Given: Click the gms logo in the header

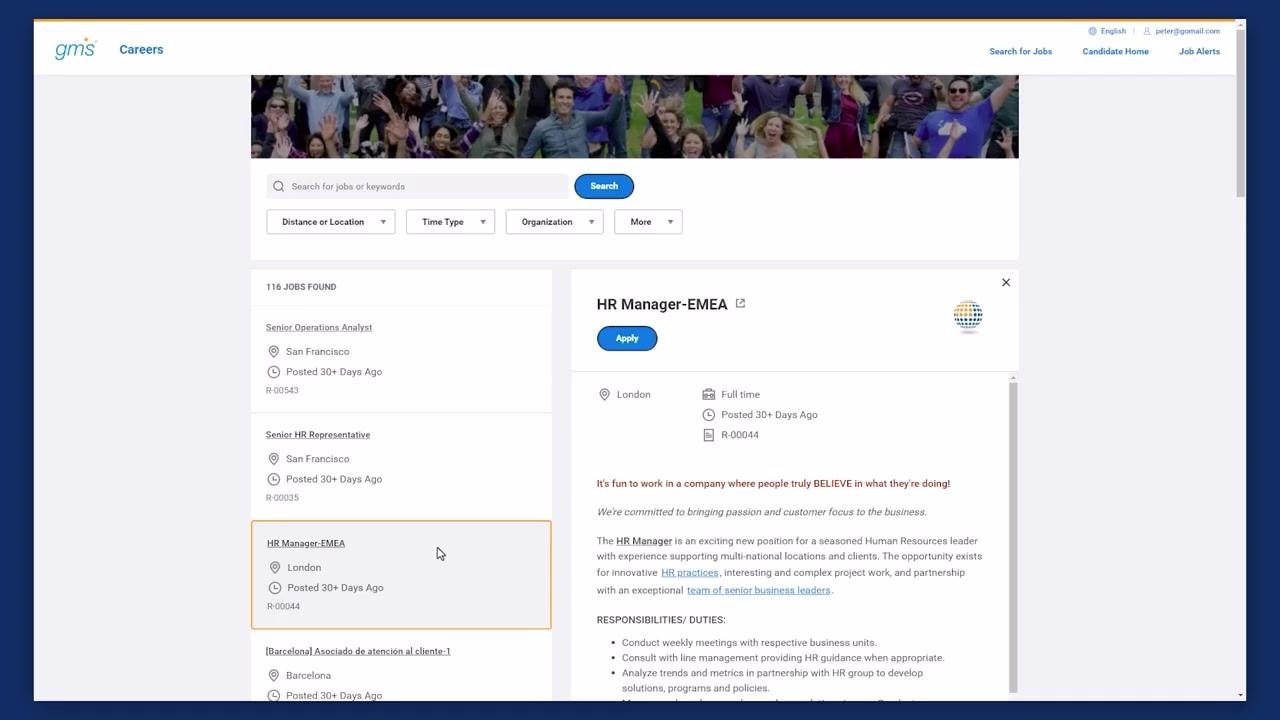Looking at the screenshot, I should click(x=75, y=49).
